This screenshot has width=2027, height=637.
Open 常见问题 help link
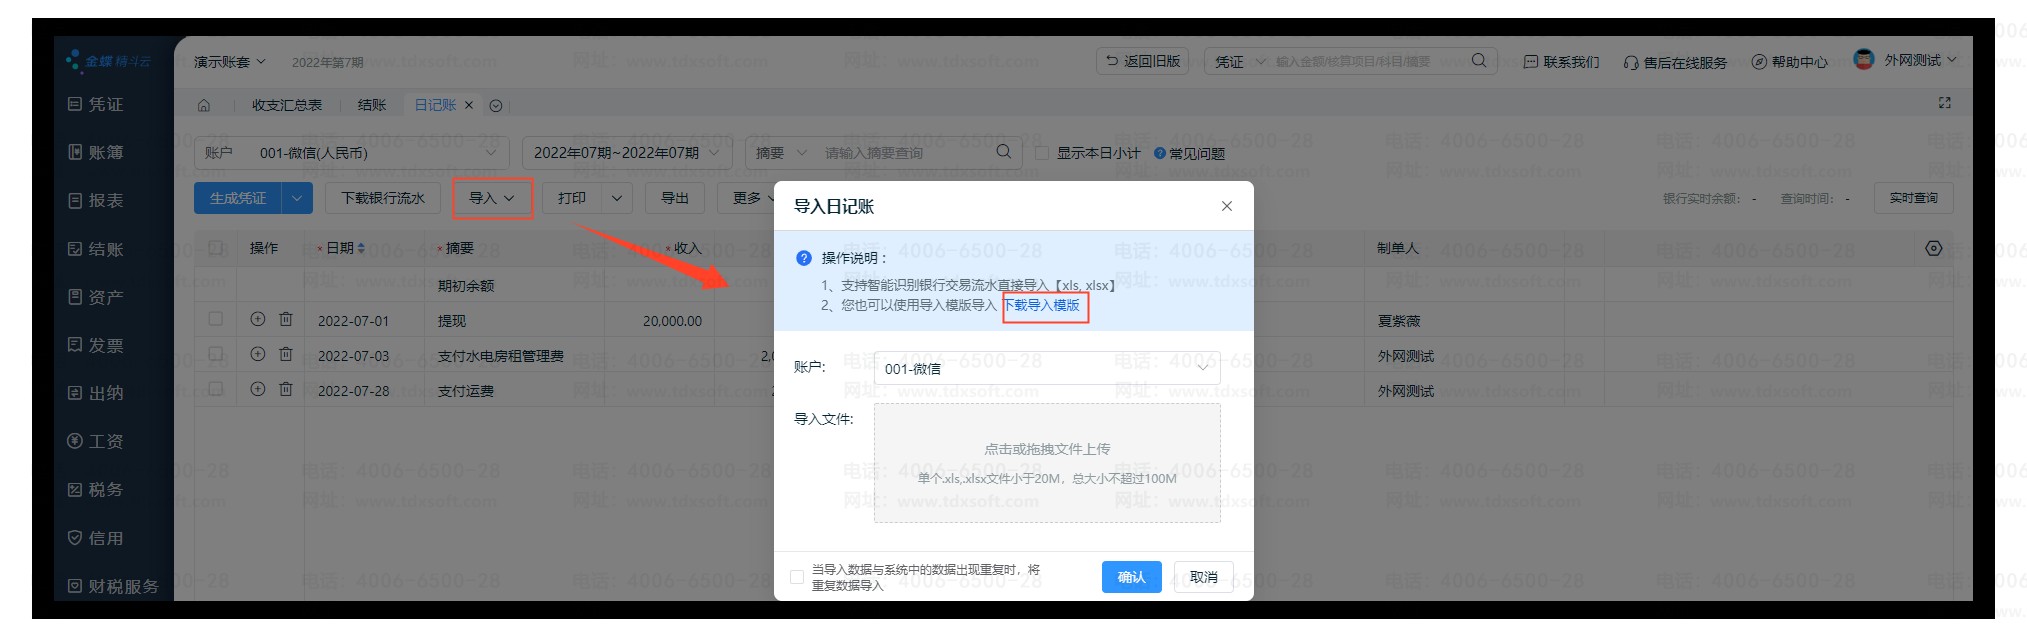(x=1189, y=153)
